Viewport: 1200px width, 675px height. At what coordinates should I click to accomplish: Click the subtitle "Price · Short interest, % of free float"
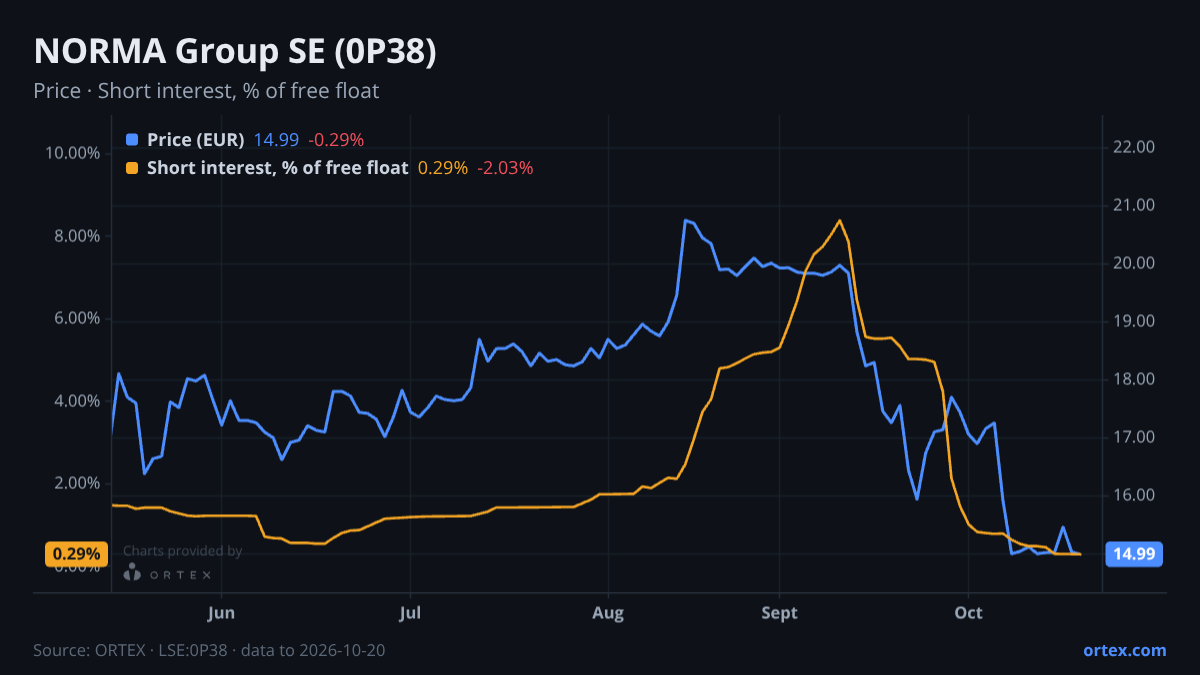[206, 91]
